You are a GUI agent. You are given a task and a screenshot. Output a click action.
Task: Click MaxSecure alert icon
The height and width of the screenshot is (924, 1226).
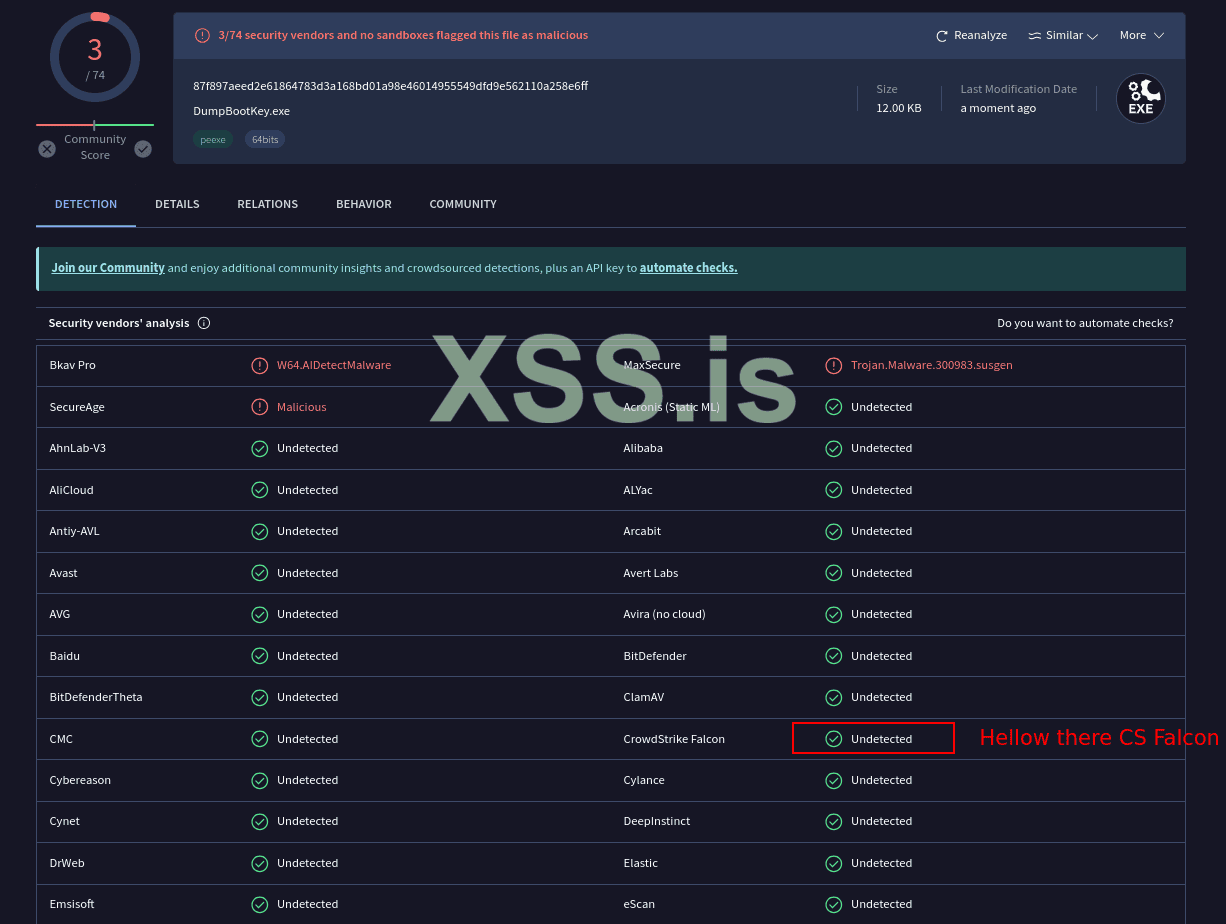(834, 365)
